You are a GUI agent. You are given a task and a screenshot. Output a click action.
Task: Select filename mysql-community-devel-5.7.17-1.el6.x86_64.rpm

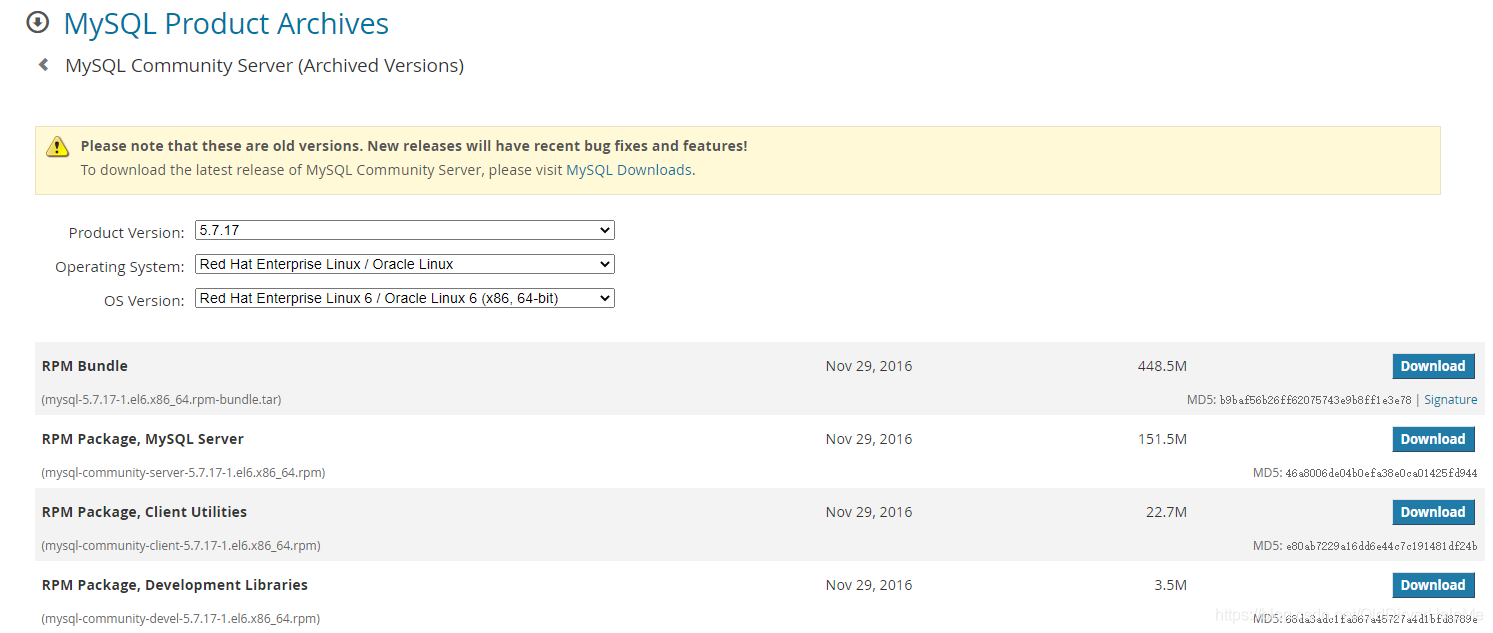181,618
